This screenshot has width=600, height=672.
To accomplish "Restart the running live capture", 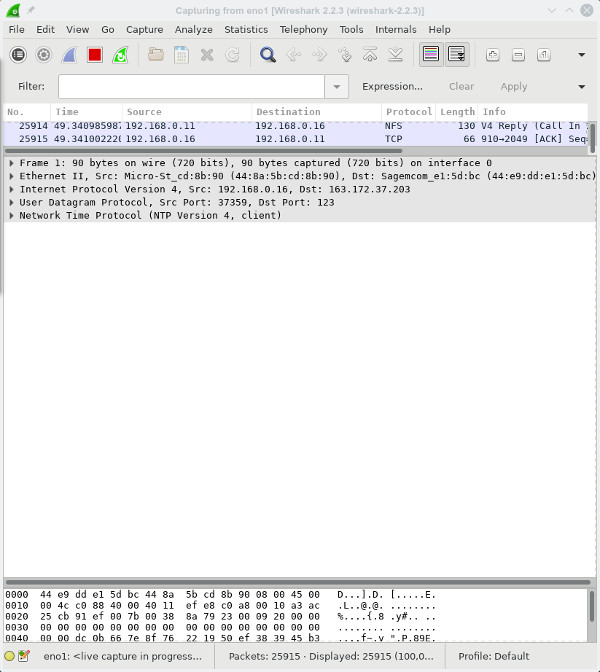I will click(x=120, y=55).
